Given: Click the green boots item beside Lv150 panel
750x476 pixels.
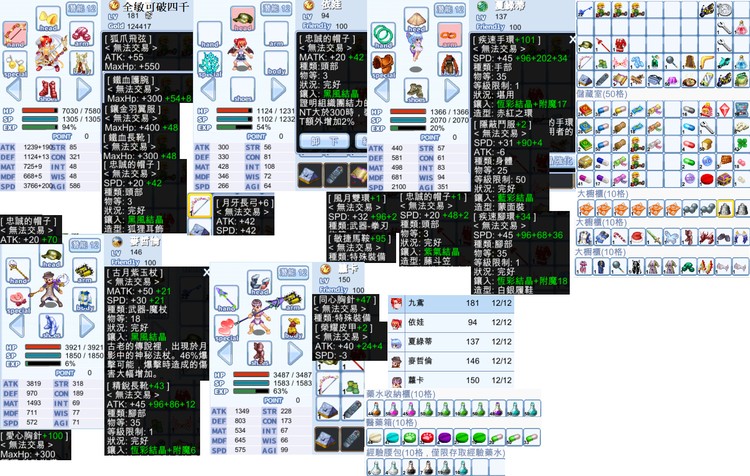Looking at the screenshot, I should point(353,385).
